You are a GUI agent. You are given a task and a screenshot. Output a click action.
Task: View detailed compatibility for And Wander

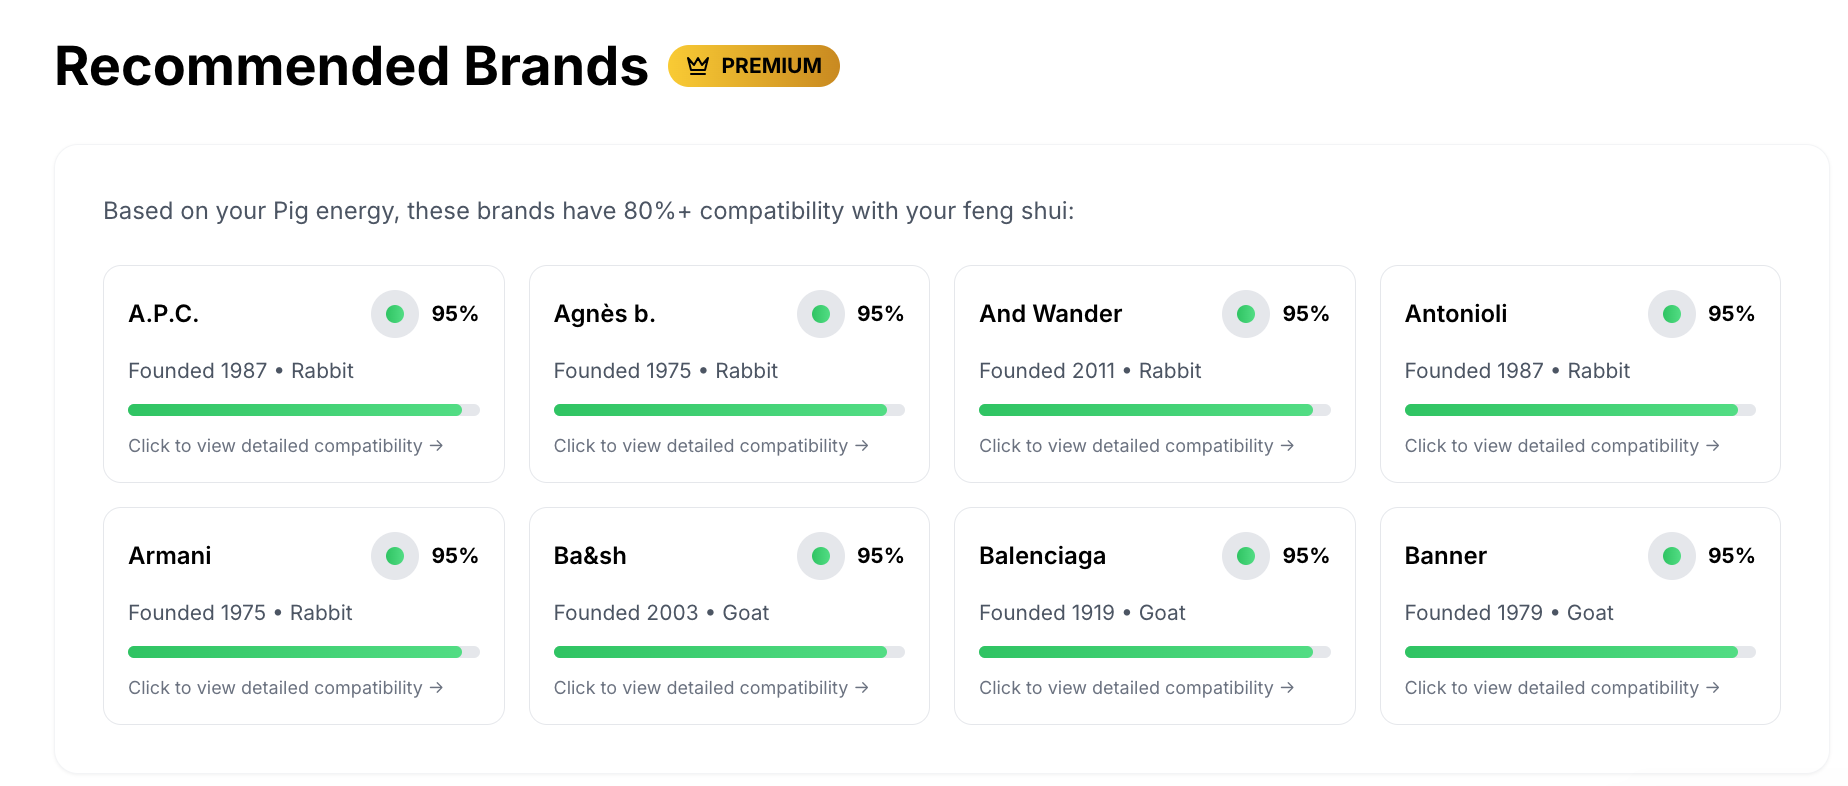1136,446
